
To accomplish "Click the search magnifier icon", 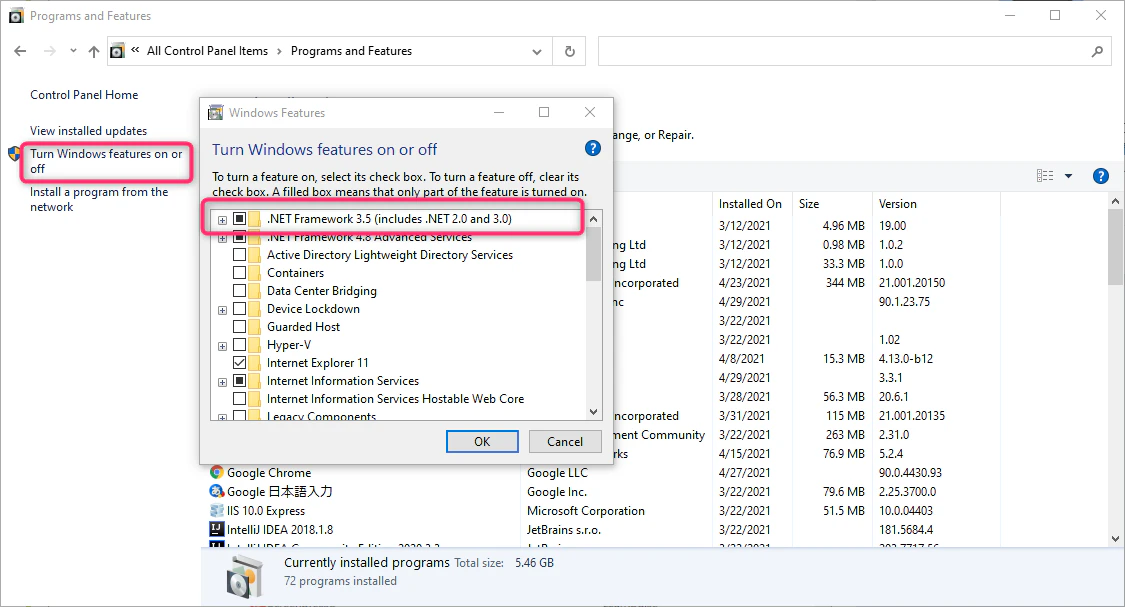I will (1097, 51).
